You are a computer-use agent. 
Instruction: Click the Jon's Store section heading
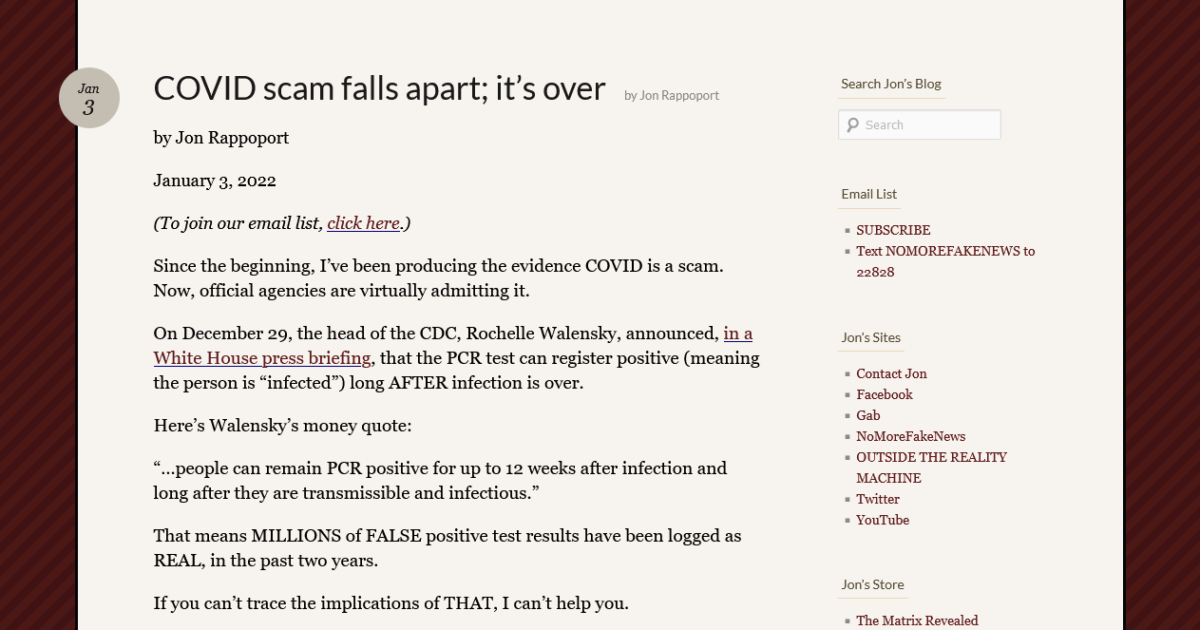[x=872, y=585]
